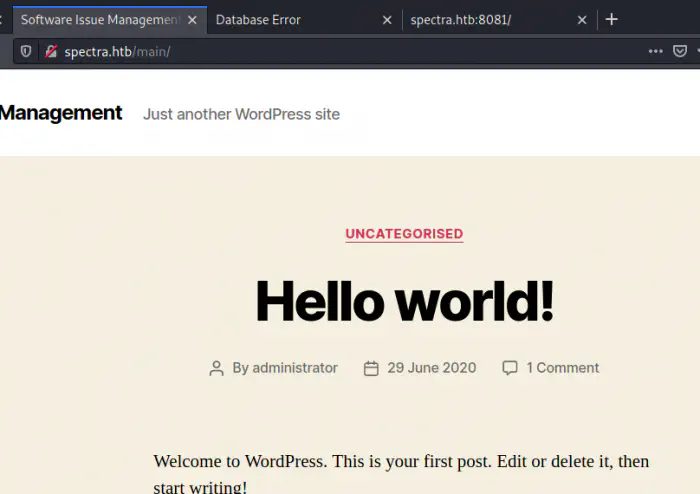Open the Hello world! post title

(x=404, y=301)
